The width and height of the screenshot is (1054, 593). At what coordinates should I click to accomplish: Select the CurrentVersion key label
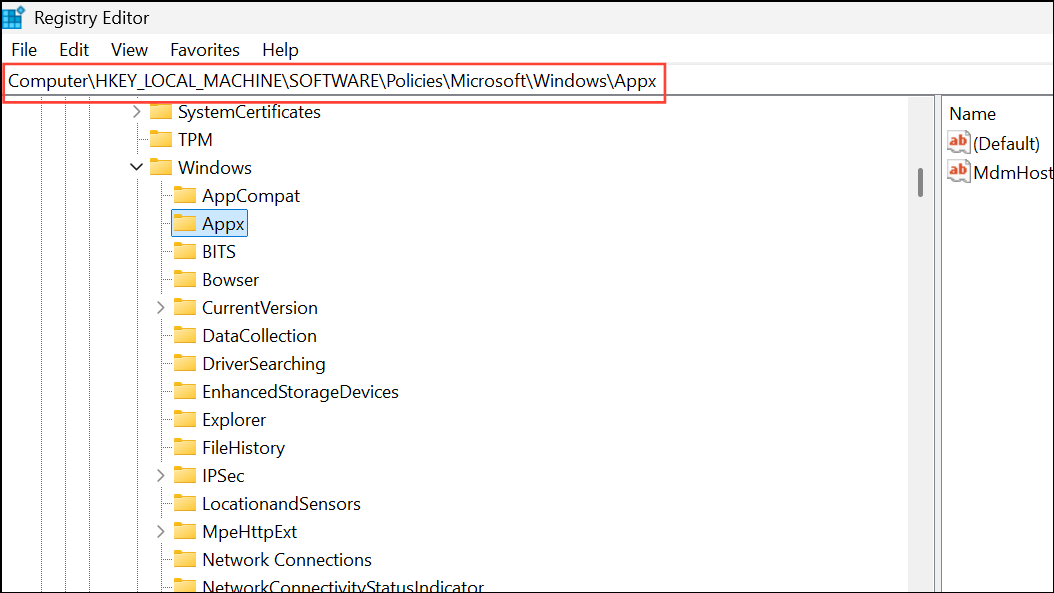[260, 308]
